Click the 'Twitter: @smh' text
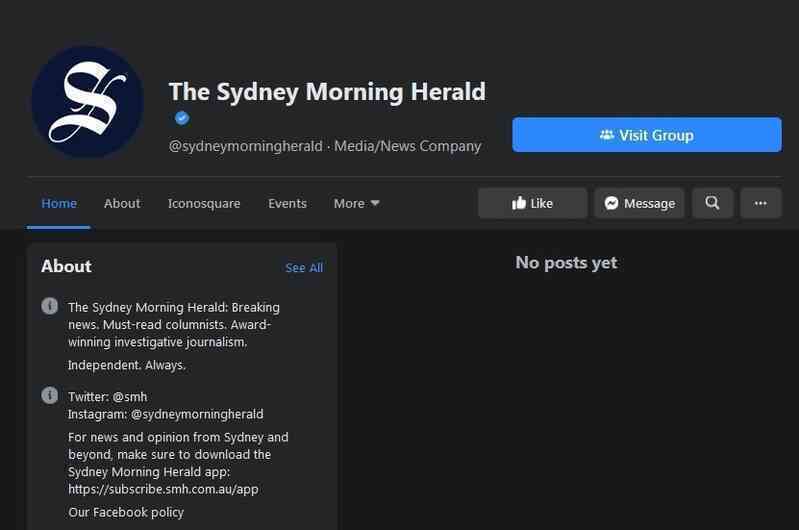 pyautogui.click(x=108, y=396)
